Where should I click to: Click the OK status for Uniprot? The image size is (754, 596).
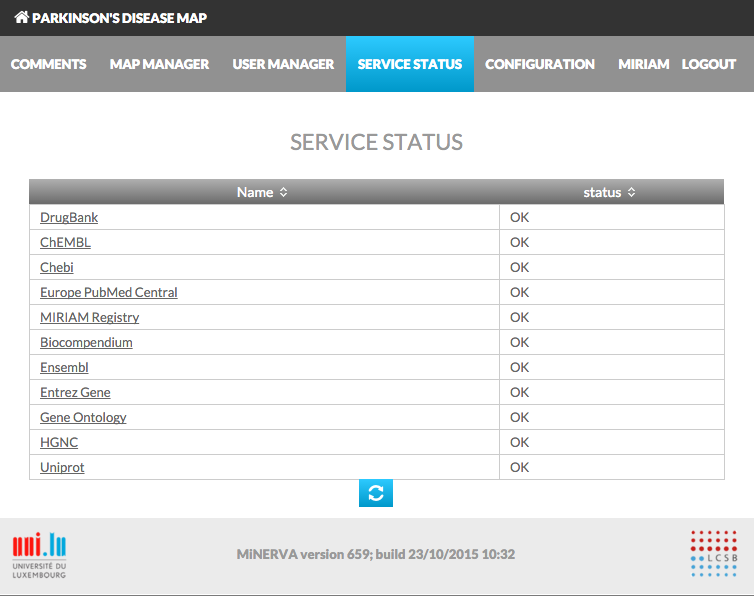pyautogui.click(x=519, y=468)
